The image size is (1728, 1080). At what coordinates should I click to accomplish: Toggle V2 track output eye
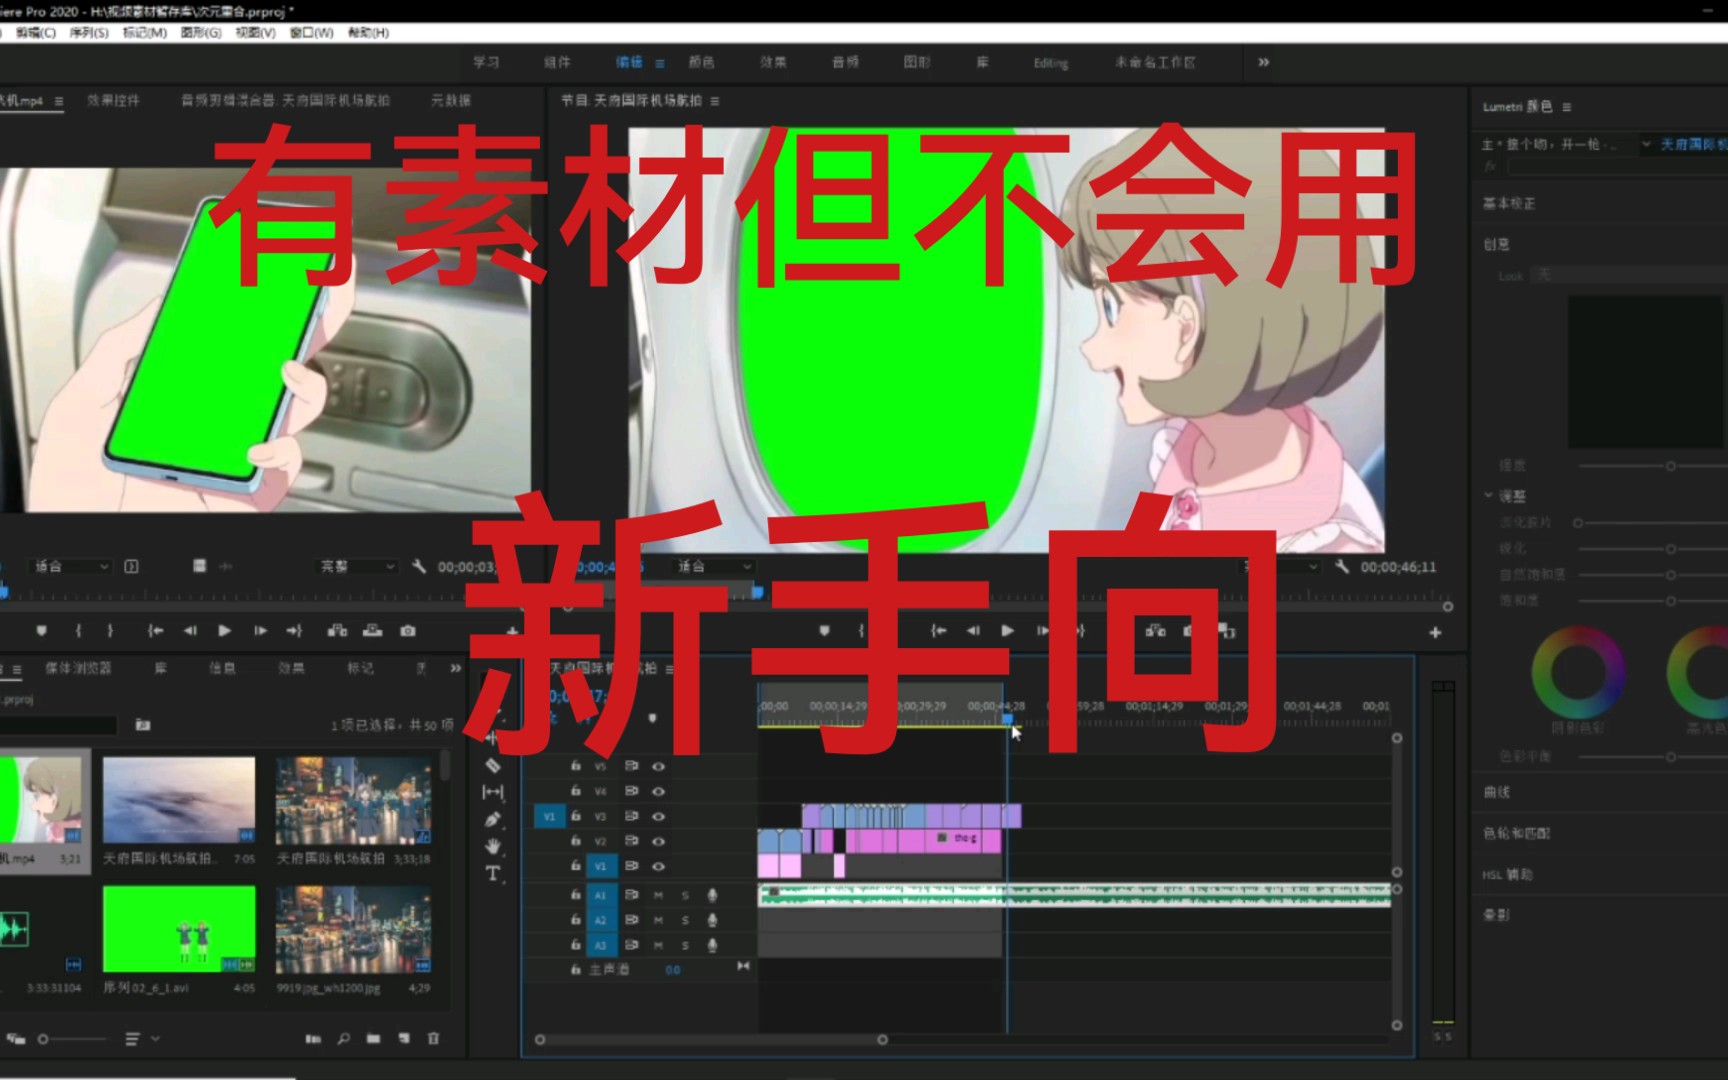coord(658,841)
